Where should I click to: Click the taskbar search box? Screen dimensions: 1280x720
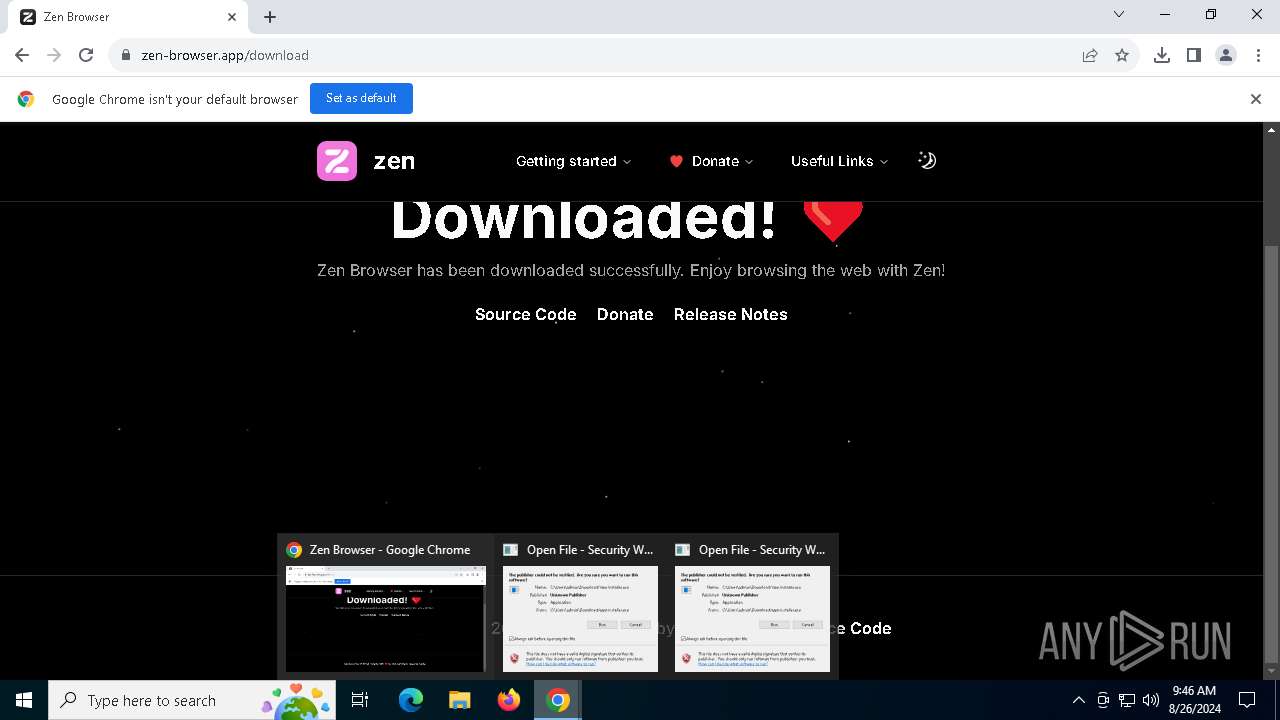(x=192, y=700)
